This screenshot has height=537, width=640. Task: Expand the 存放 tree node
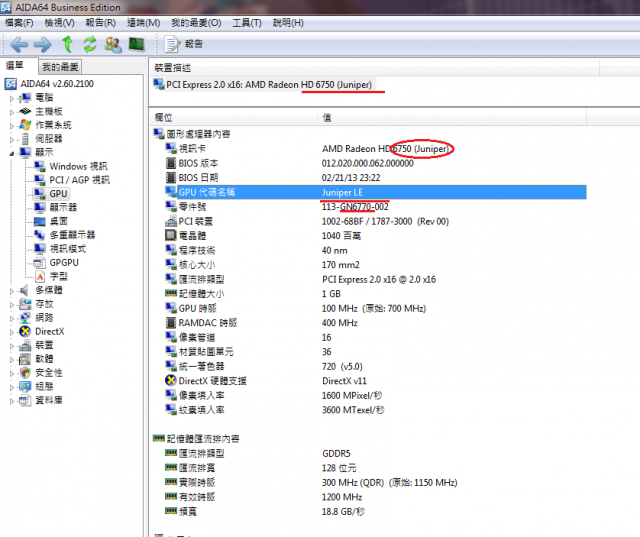(12, 305)
